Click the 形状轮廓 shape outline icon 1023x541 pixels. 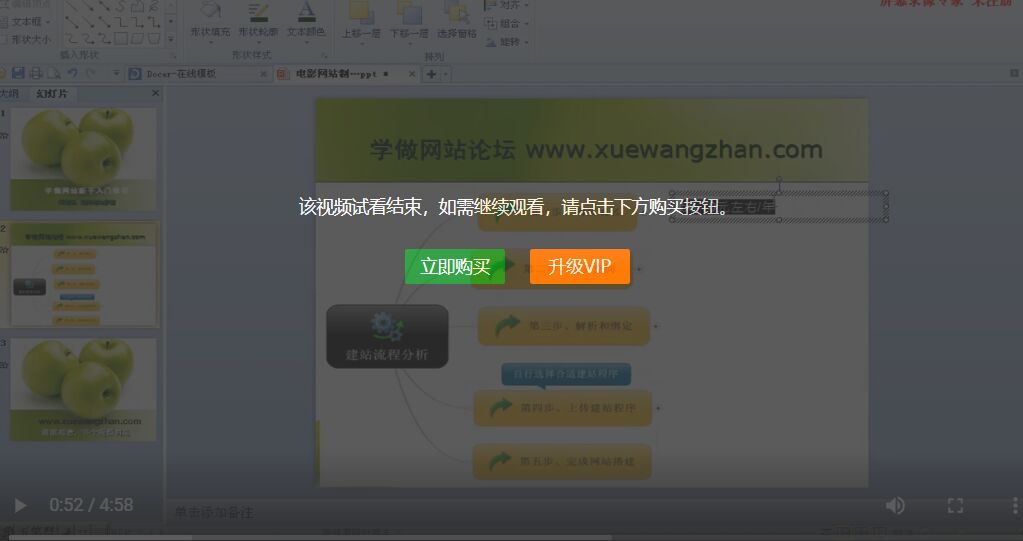click(258, 15)
